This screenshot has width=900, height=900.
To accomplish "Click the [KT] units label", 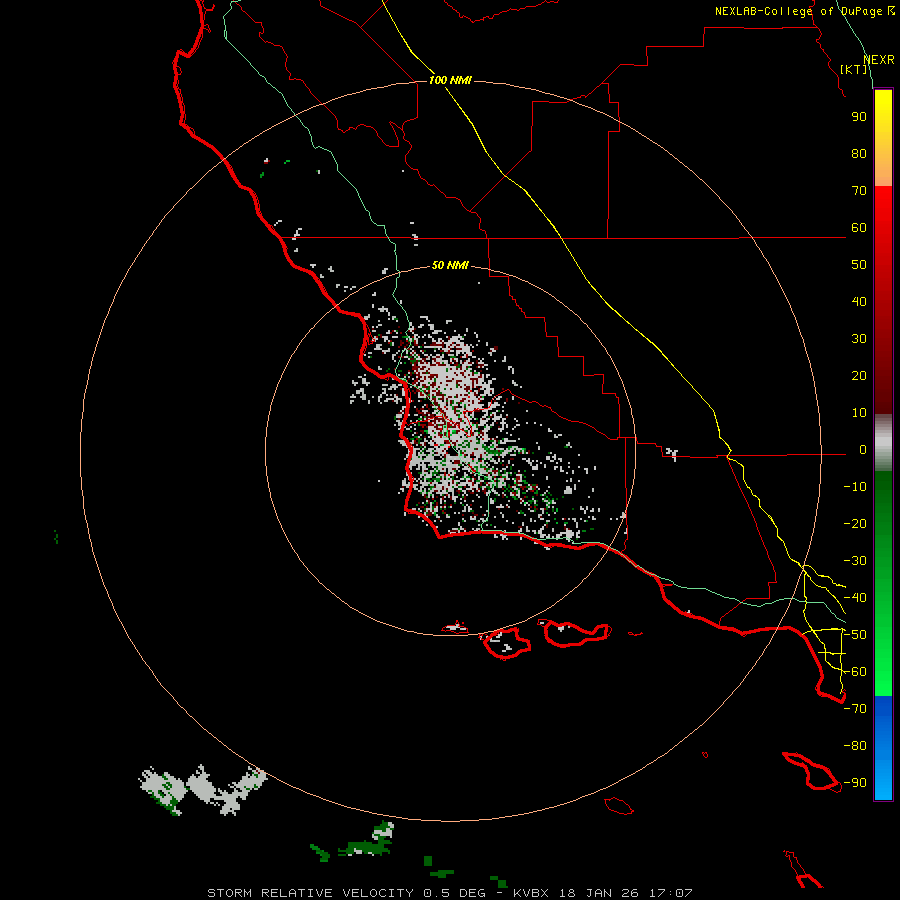I will tap(854, 69).
